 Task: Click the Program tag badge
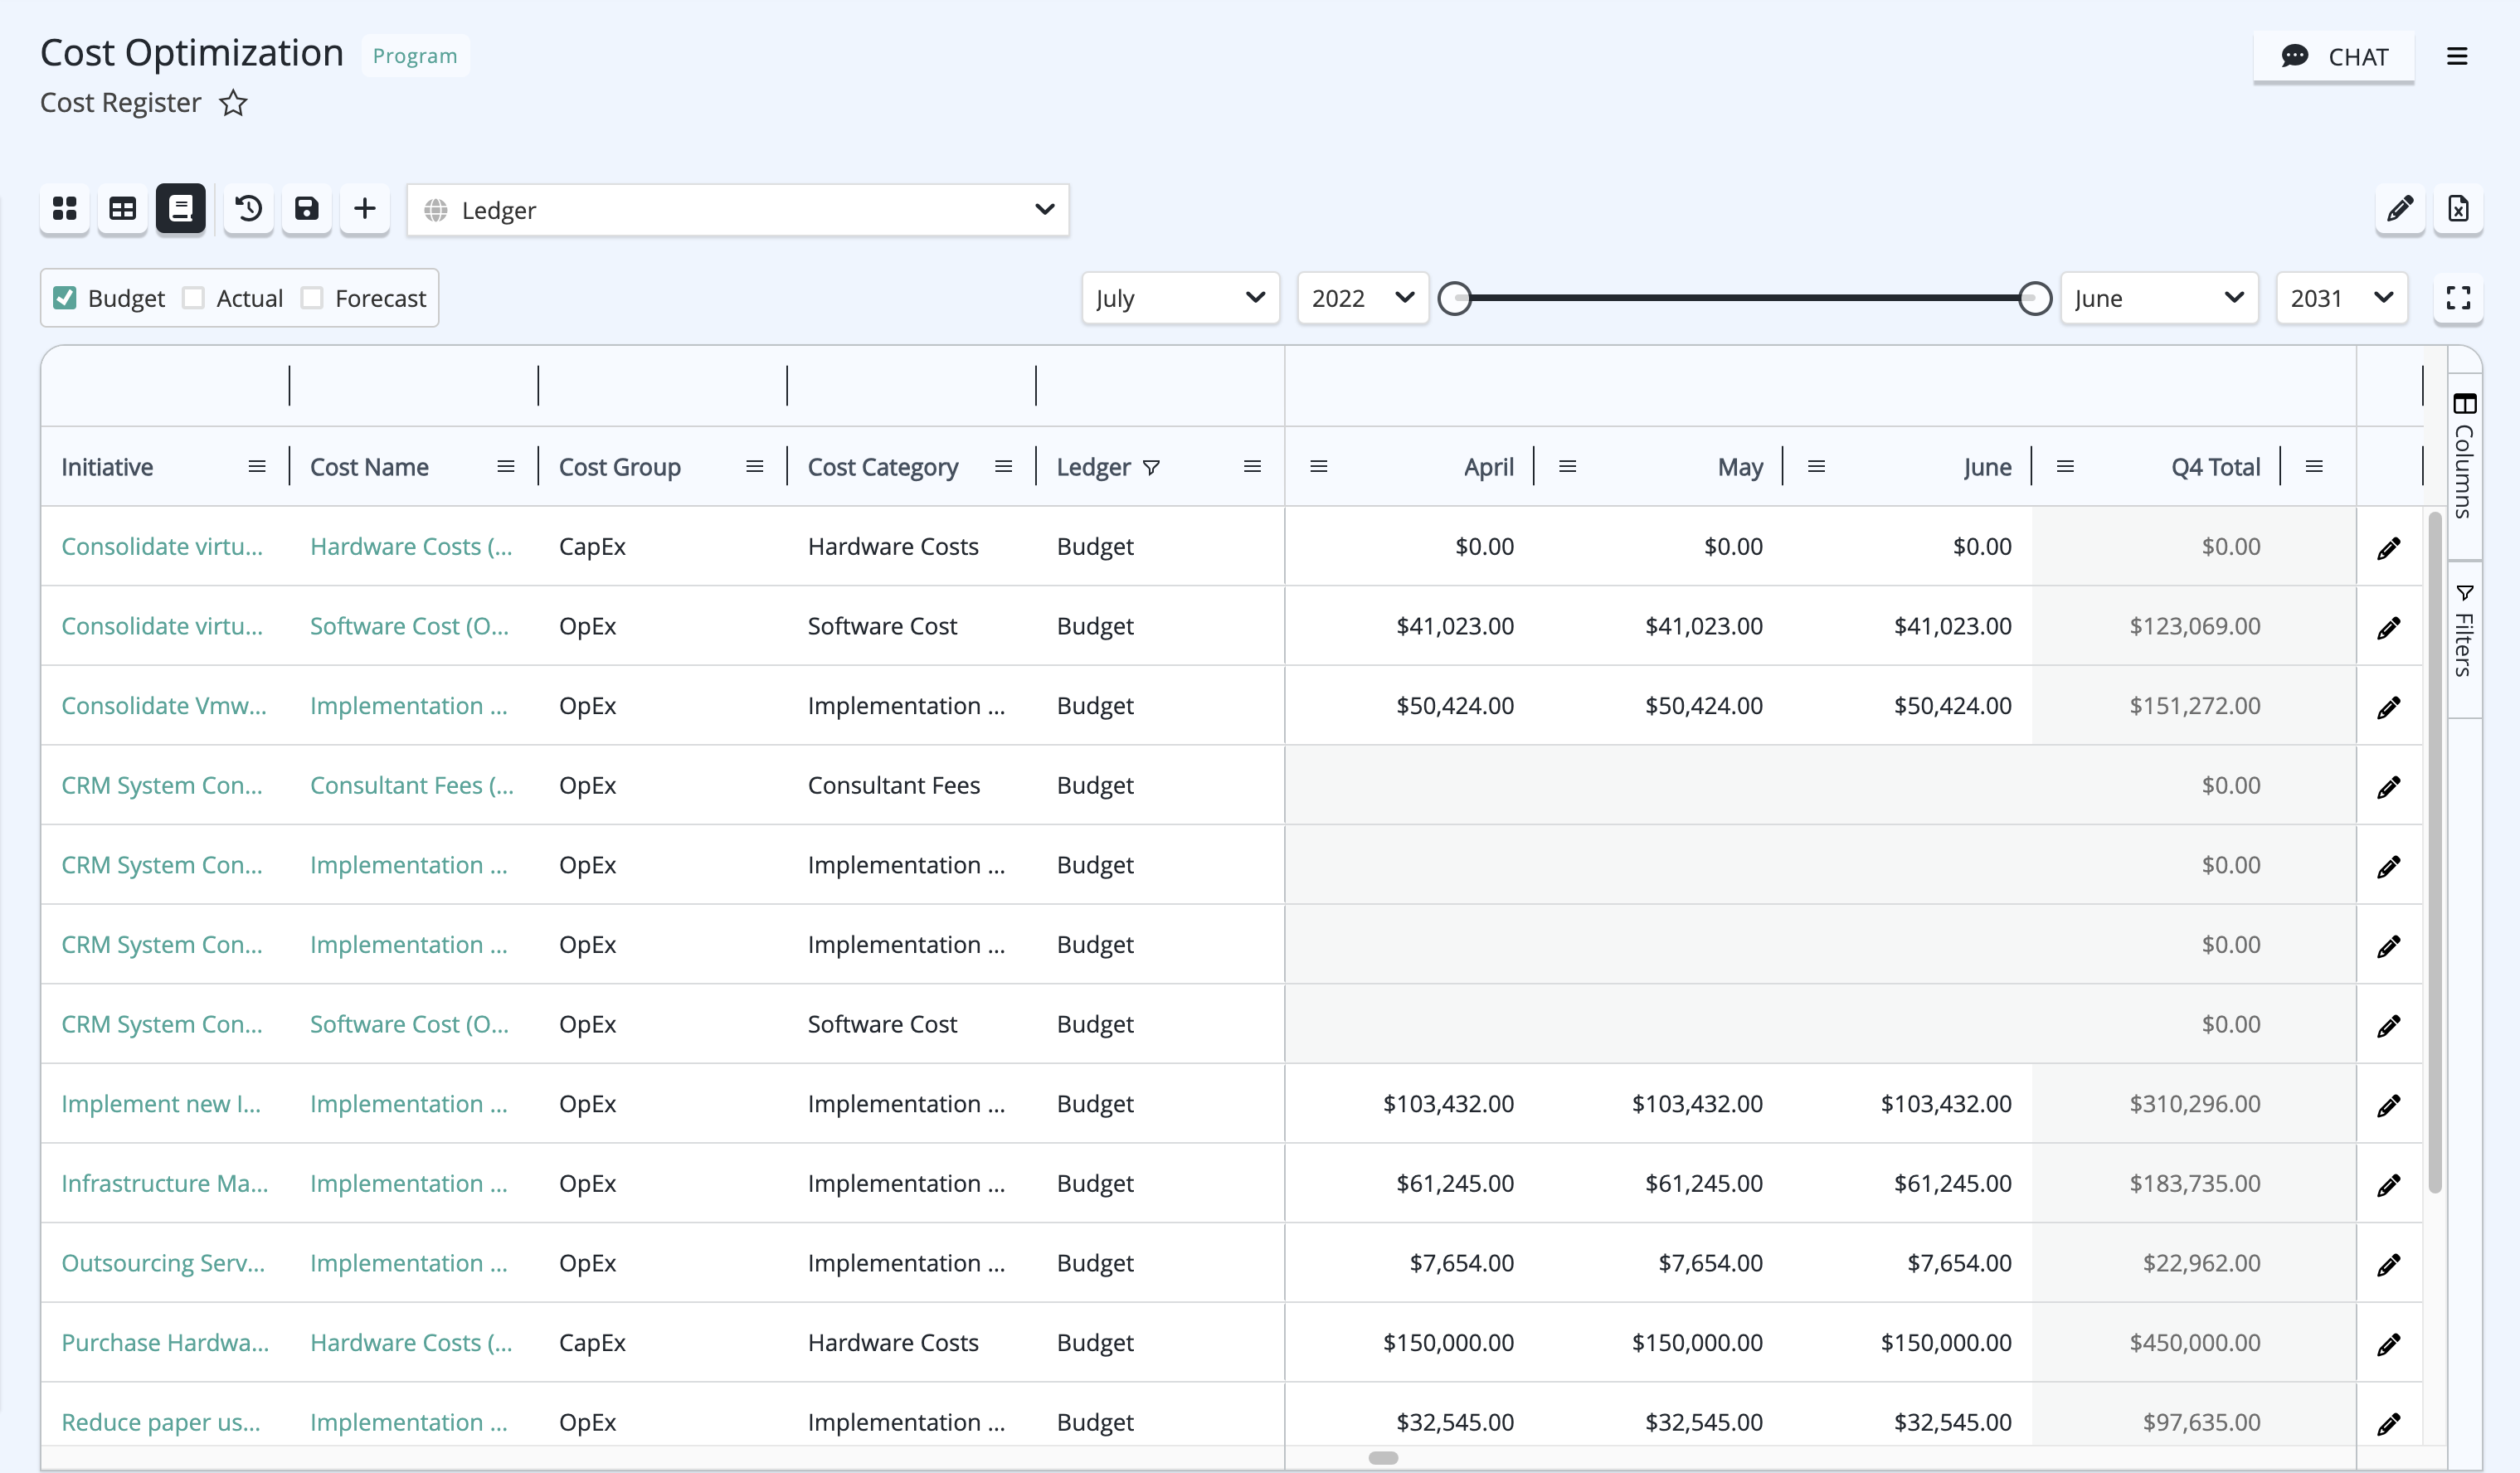[x=415, y=56]
